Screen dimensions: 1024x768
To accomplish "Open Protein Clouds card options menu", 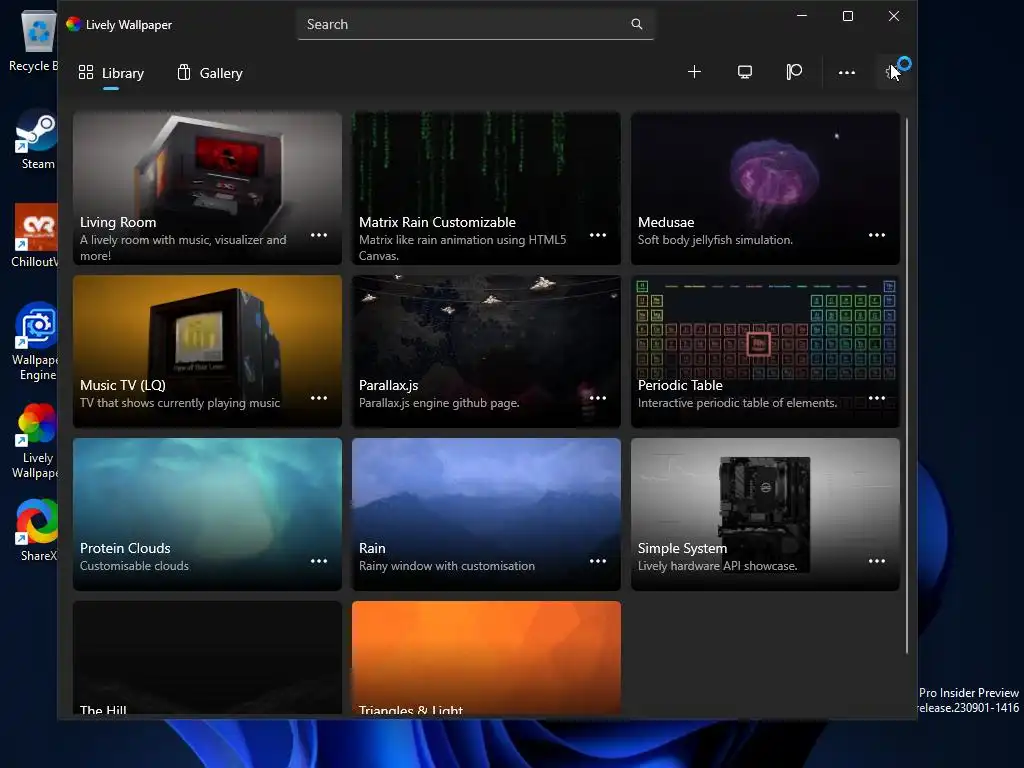I will click(x=319, y=561).
